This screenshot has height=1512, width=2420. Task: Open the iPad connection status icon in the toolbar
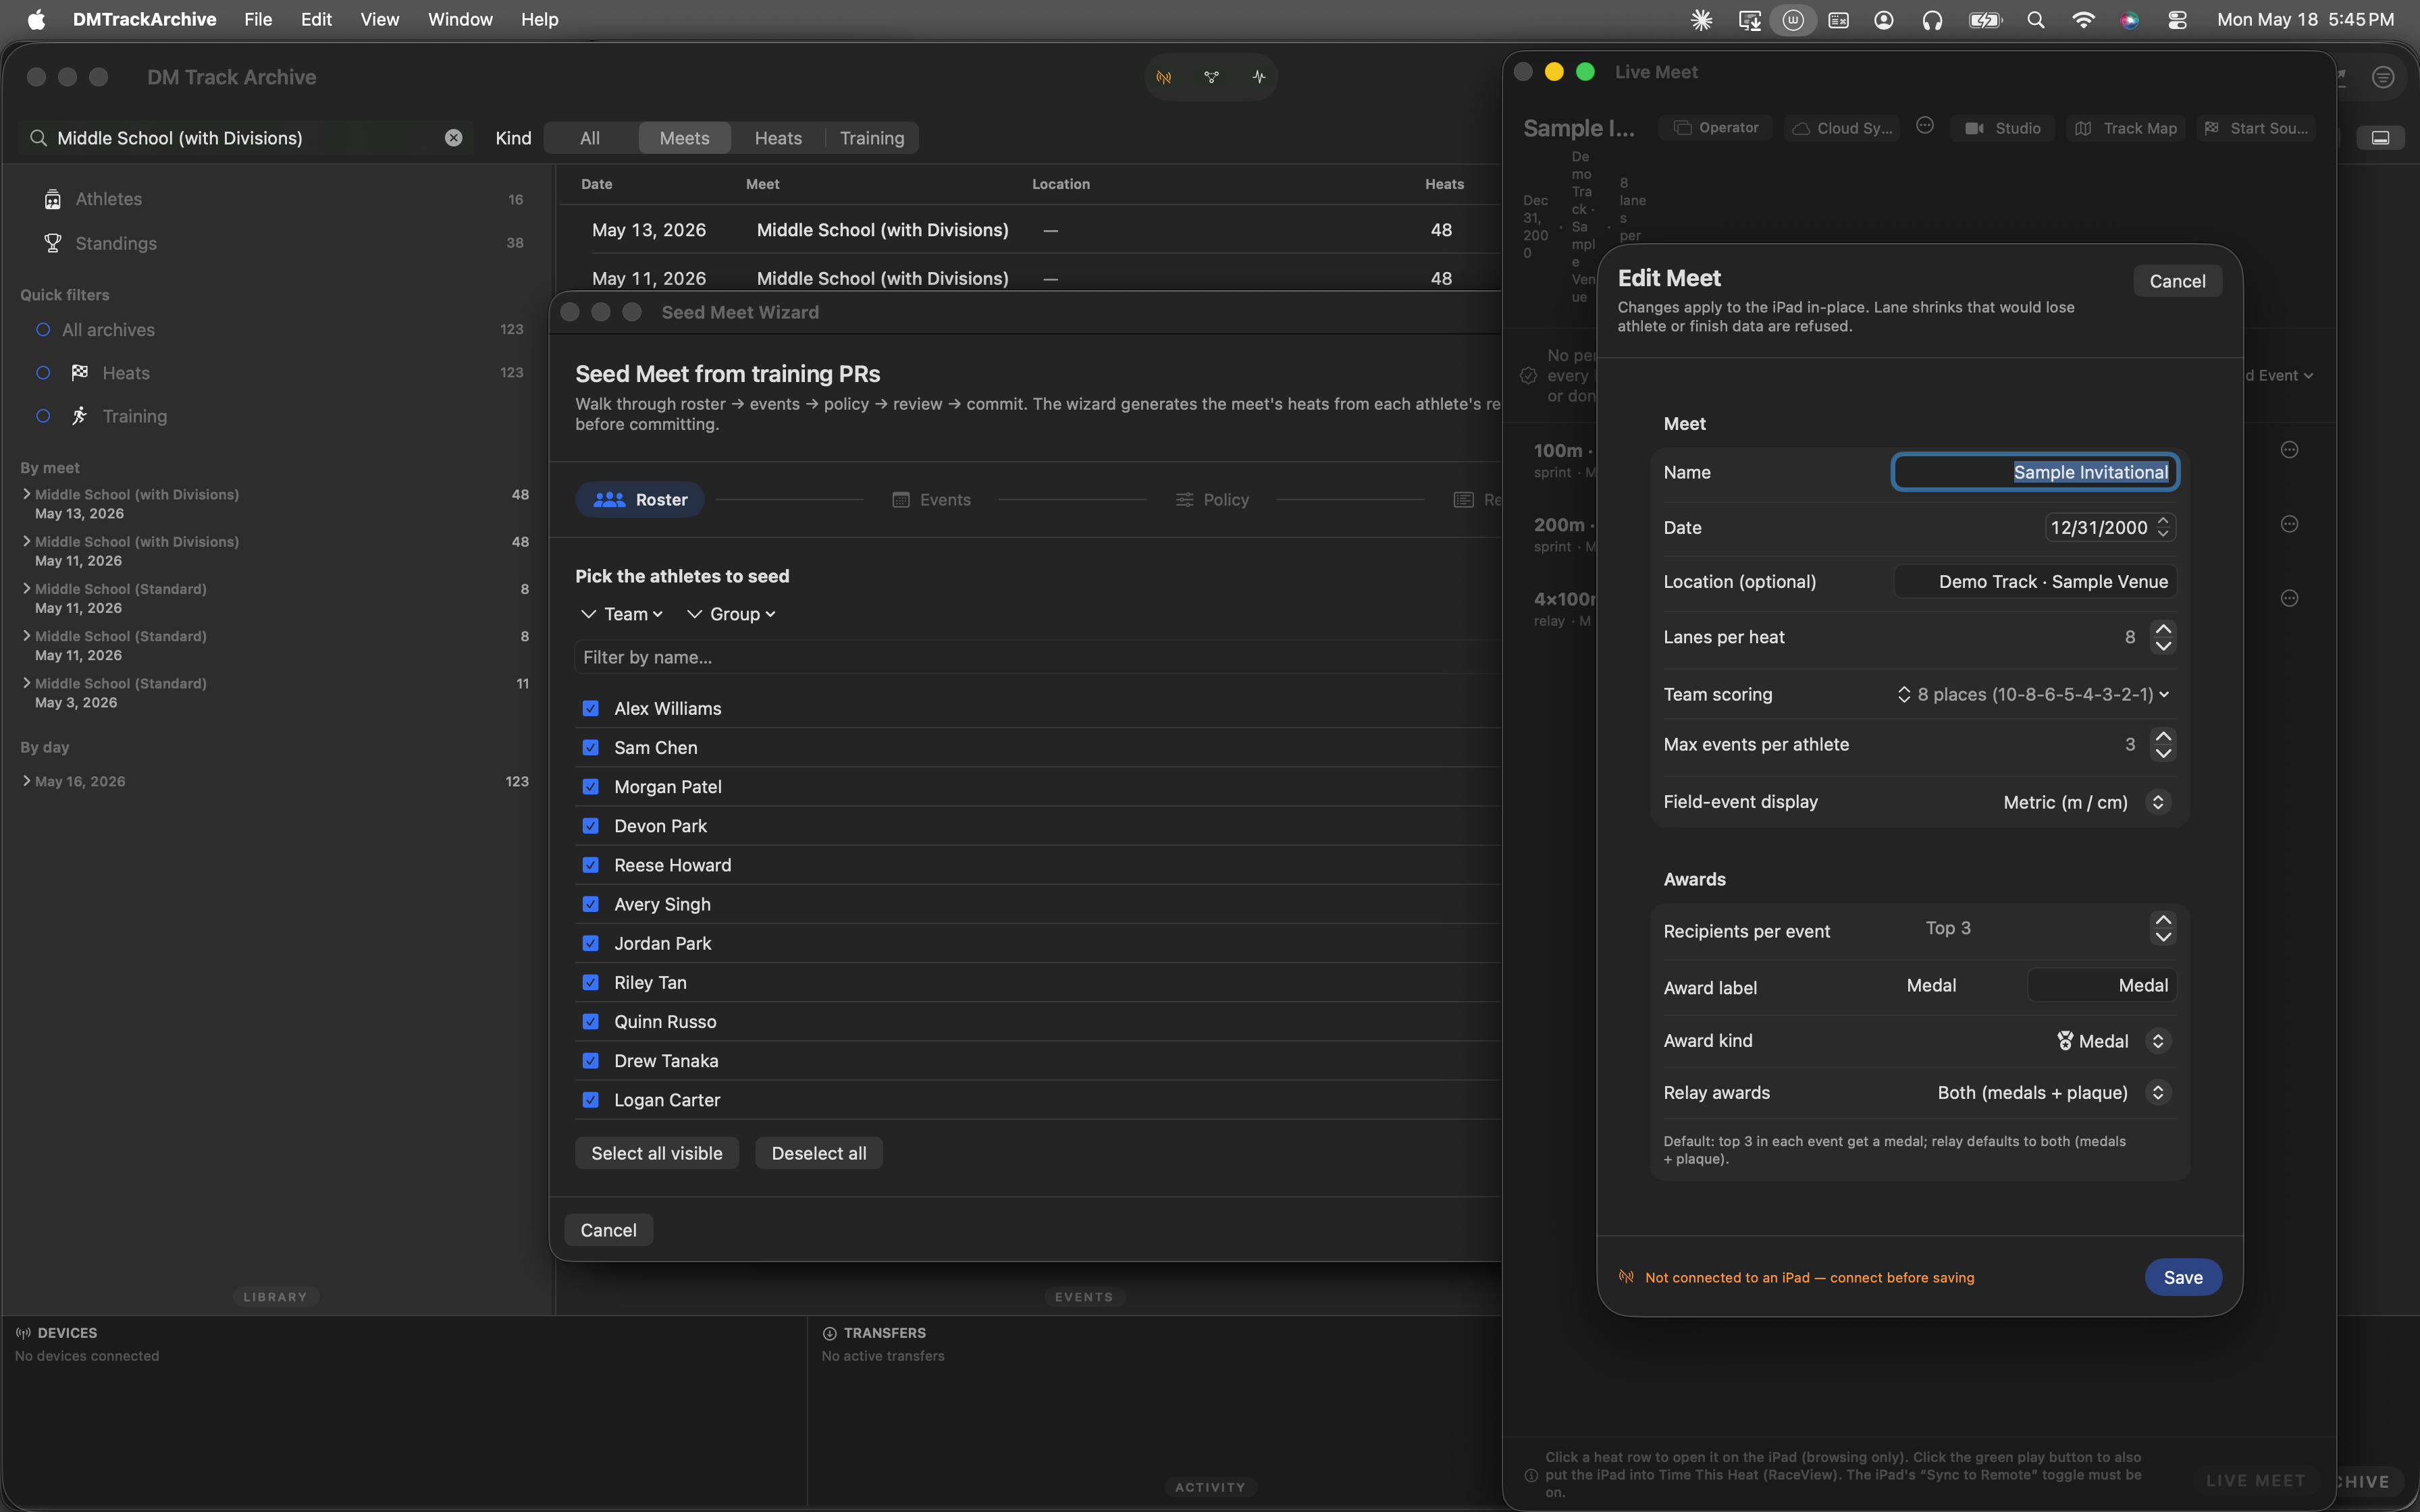[x=1164, y=77]
